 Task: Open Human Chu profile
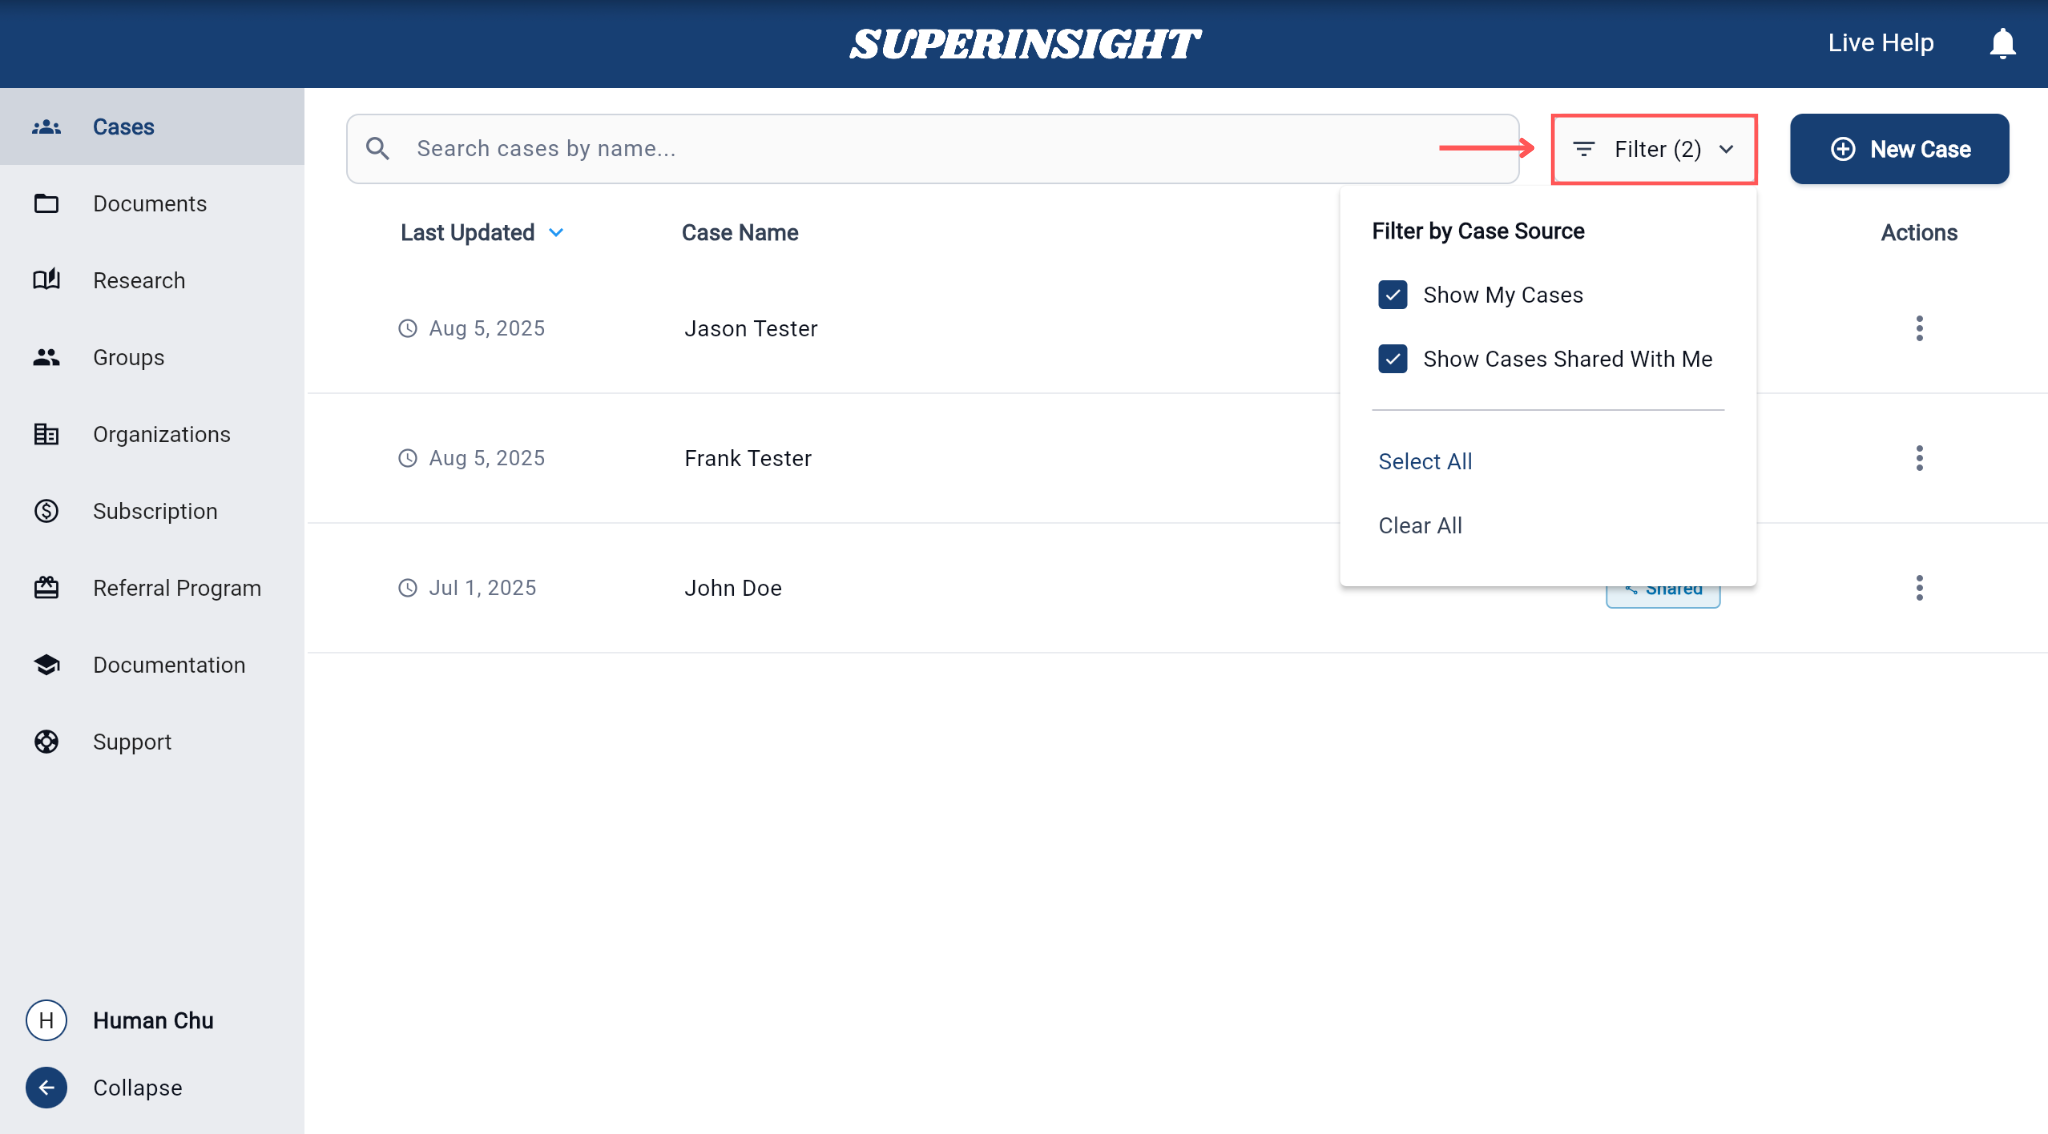point(153,1020)
